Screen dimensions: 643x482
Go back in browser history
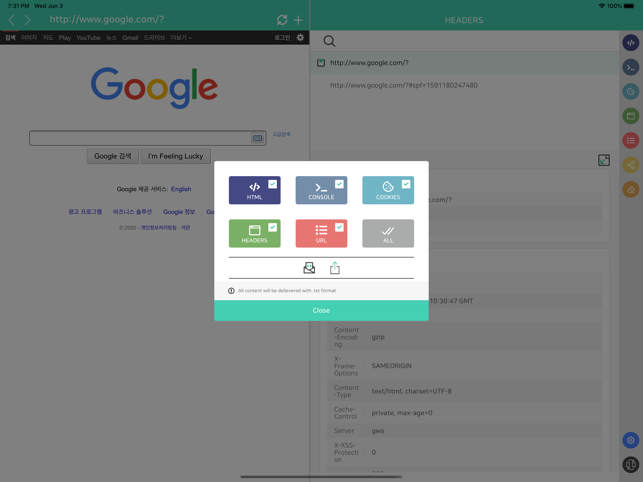pos(11,20)
